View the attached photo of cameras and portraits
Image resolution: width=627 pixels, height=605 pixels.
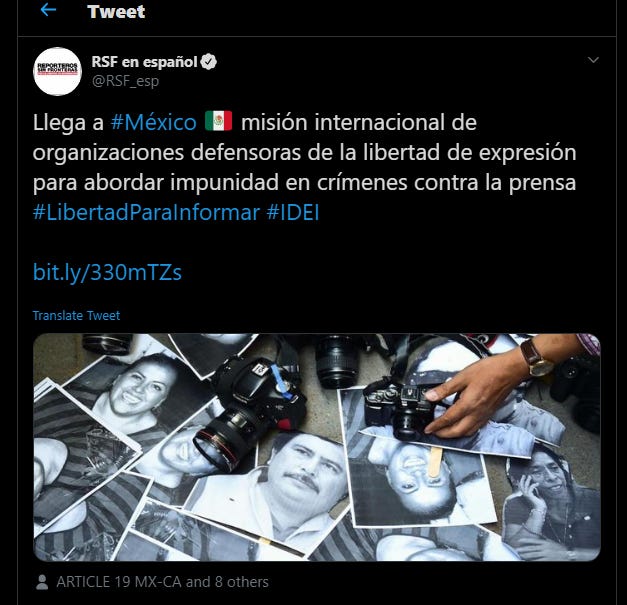pos(317,447)
